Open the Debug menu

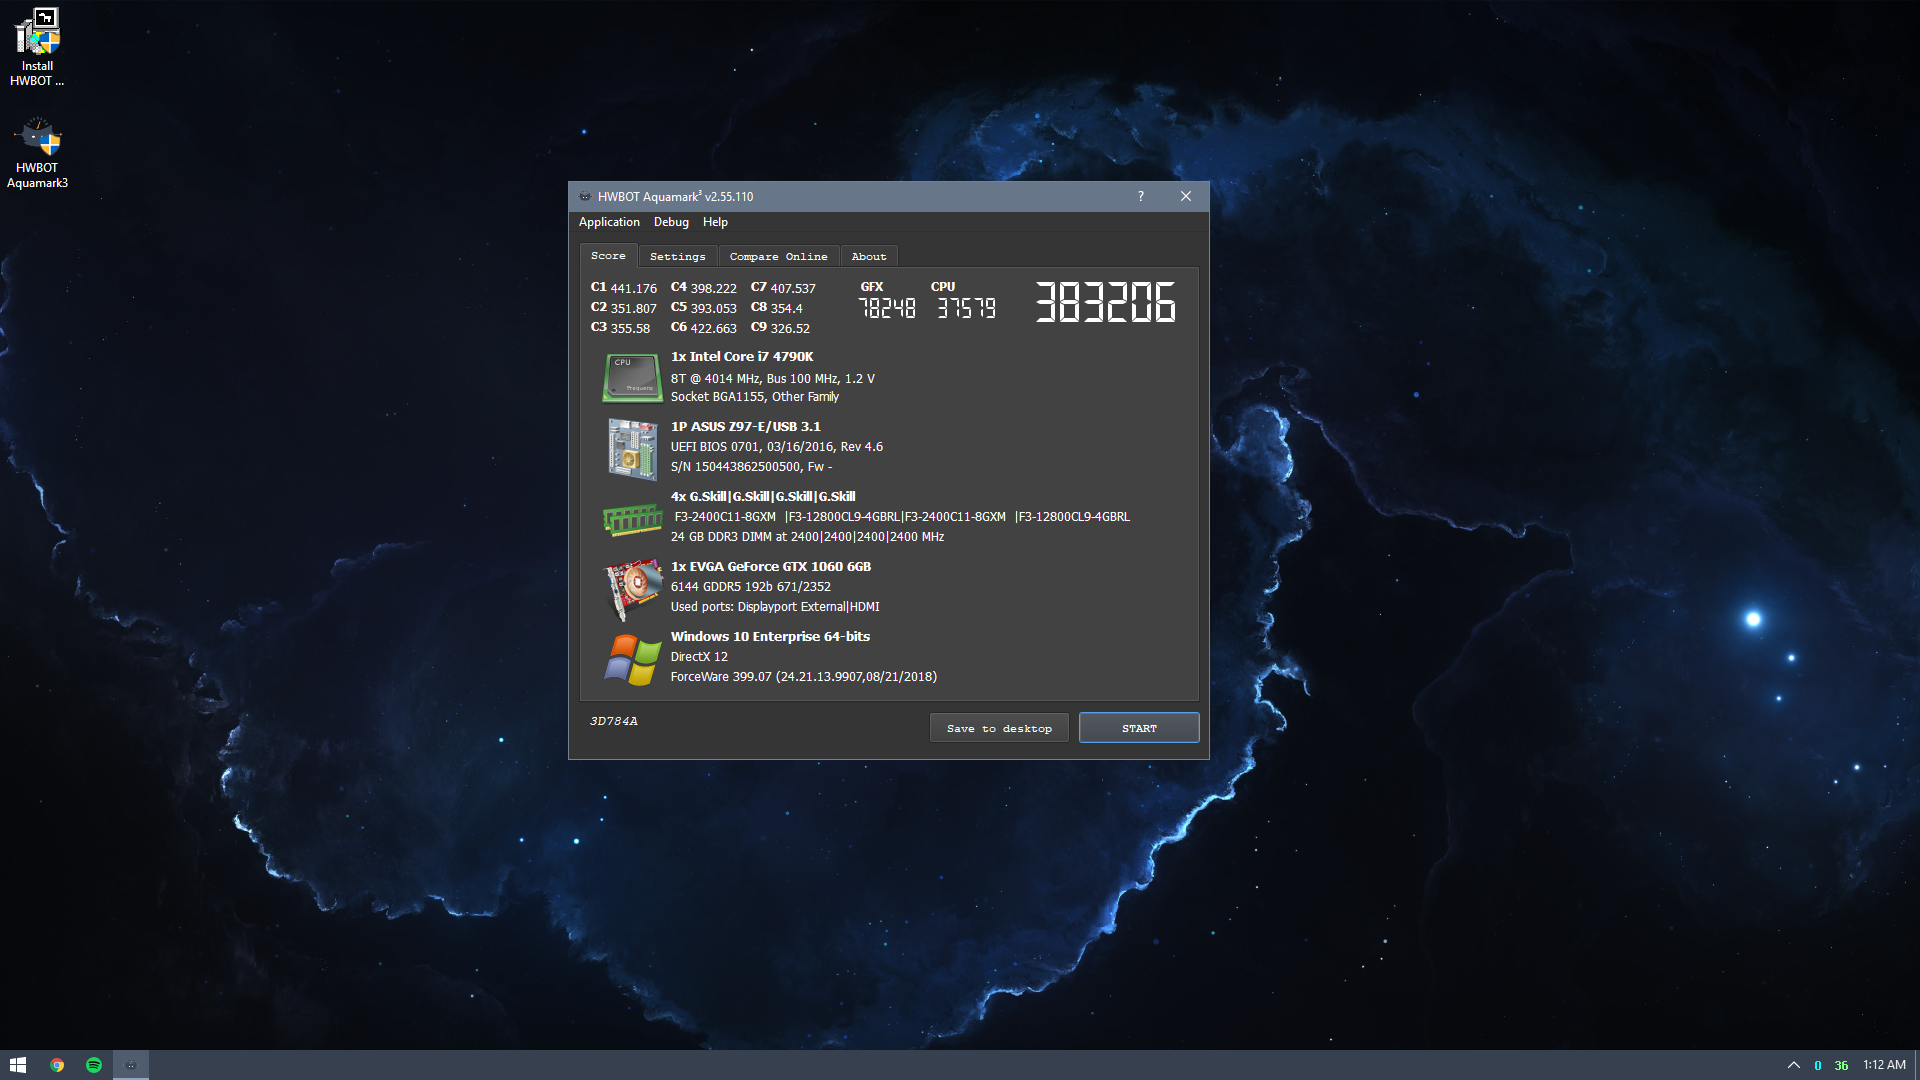pyautogui.click(x=671, y=222)
